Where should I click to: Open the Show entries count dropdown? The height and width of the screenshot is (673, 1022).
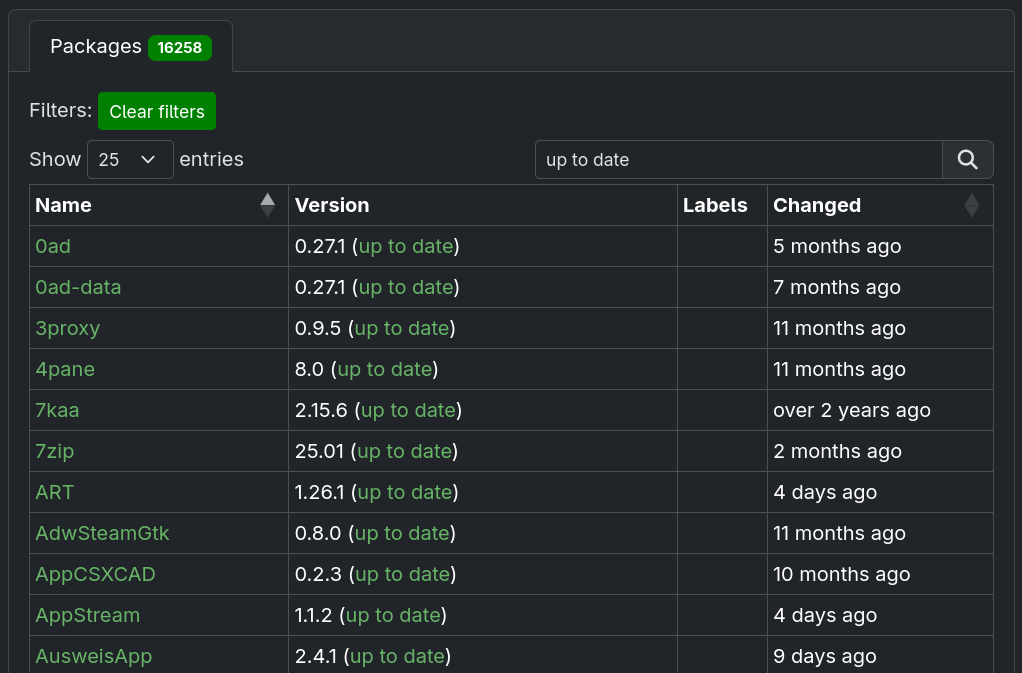(130, 160)
